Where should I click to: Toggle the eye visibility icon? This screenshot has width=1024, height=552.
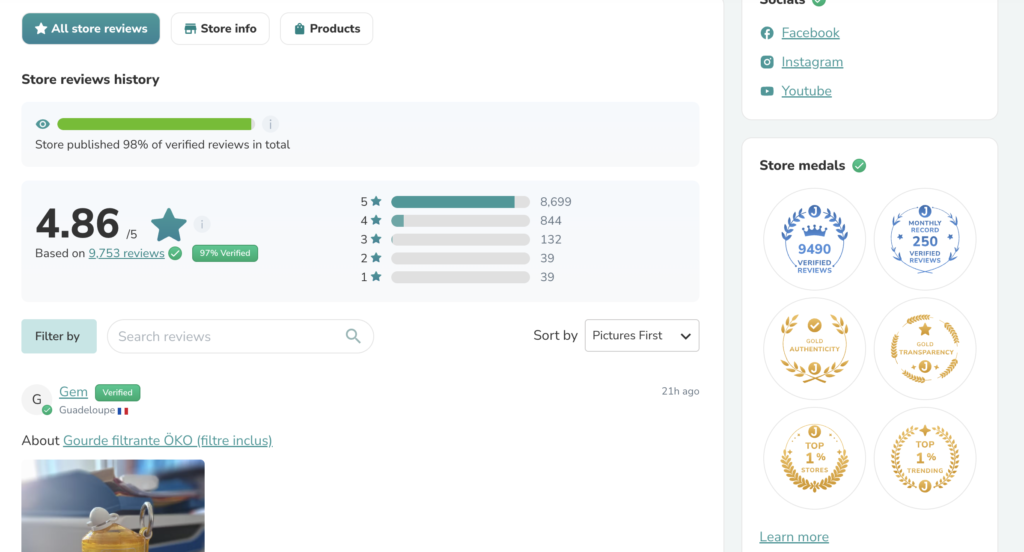coord(43,124)
